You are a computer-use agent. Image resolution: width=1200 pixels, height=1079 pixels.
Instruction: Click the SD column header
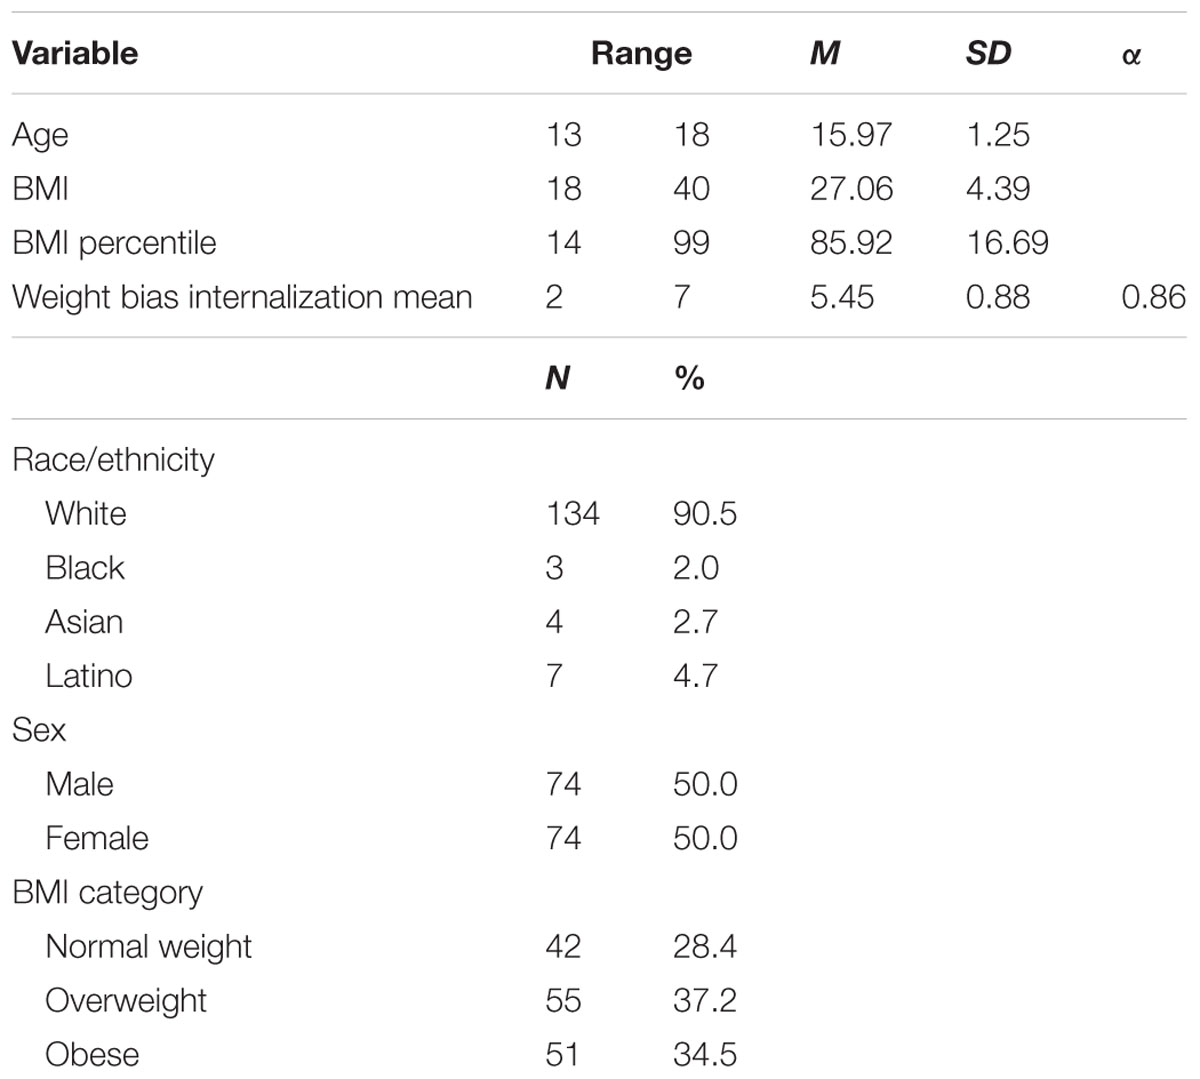988,53
